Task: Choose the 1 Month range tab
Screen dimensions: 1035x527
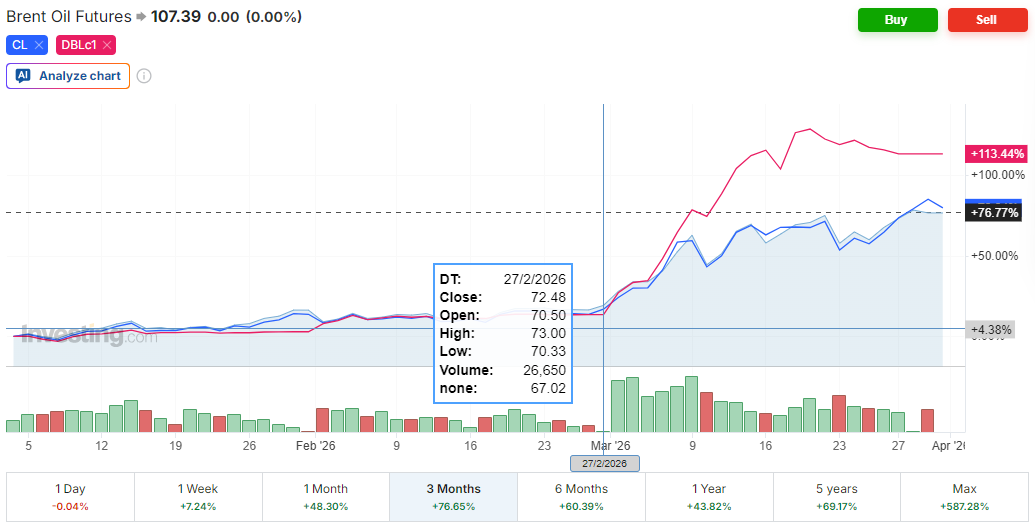Action: (x=326, y=497)
